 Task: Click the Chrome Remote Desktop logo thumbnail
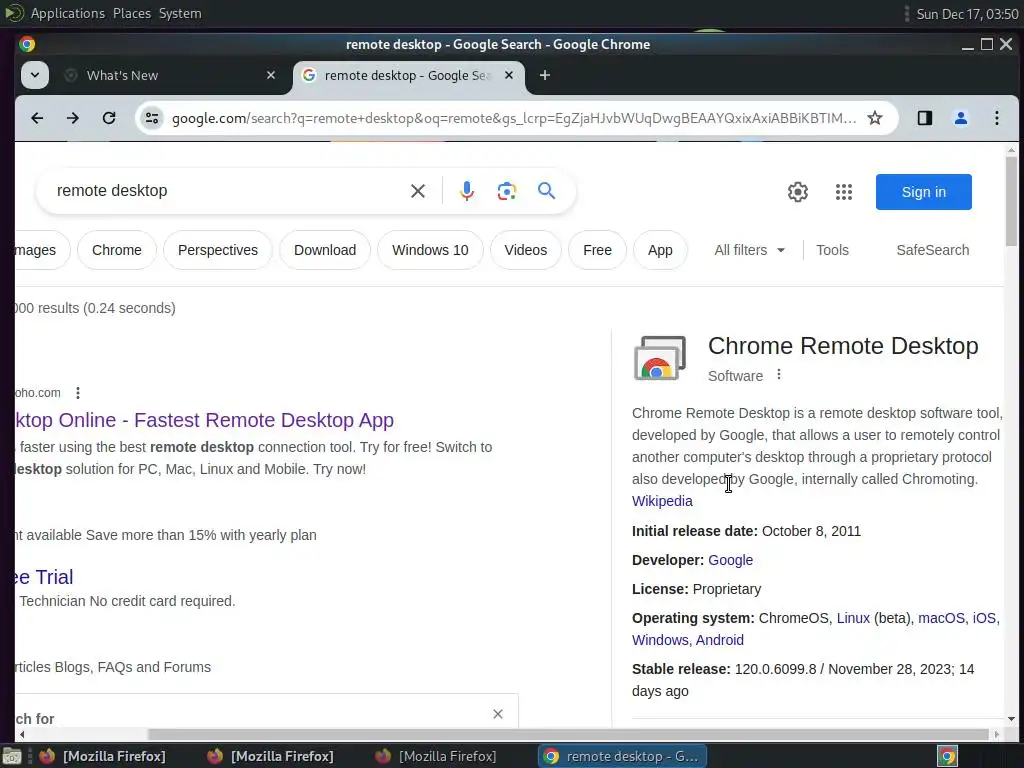coord(660,357)
